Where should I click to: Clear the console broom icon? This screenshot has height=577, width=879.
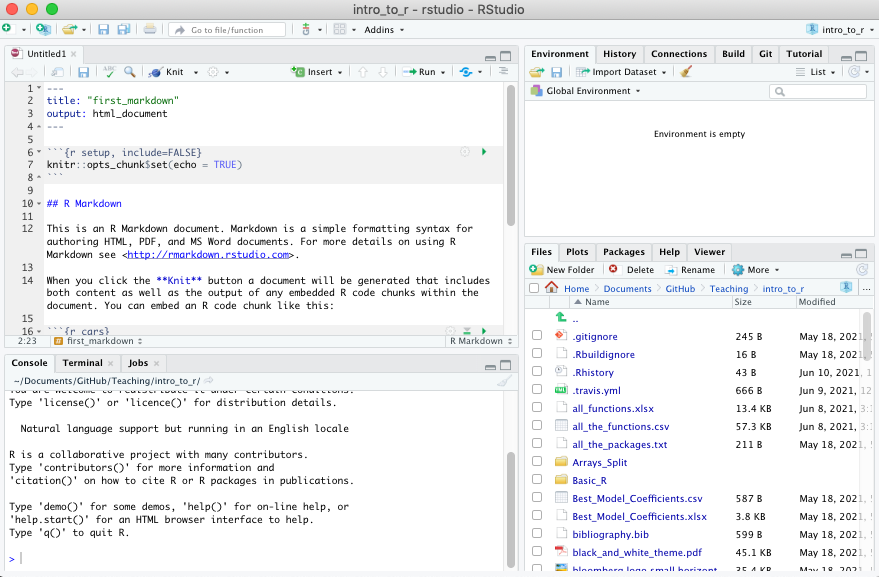[504, 381]
